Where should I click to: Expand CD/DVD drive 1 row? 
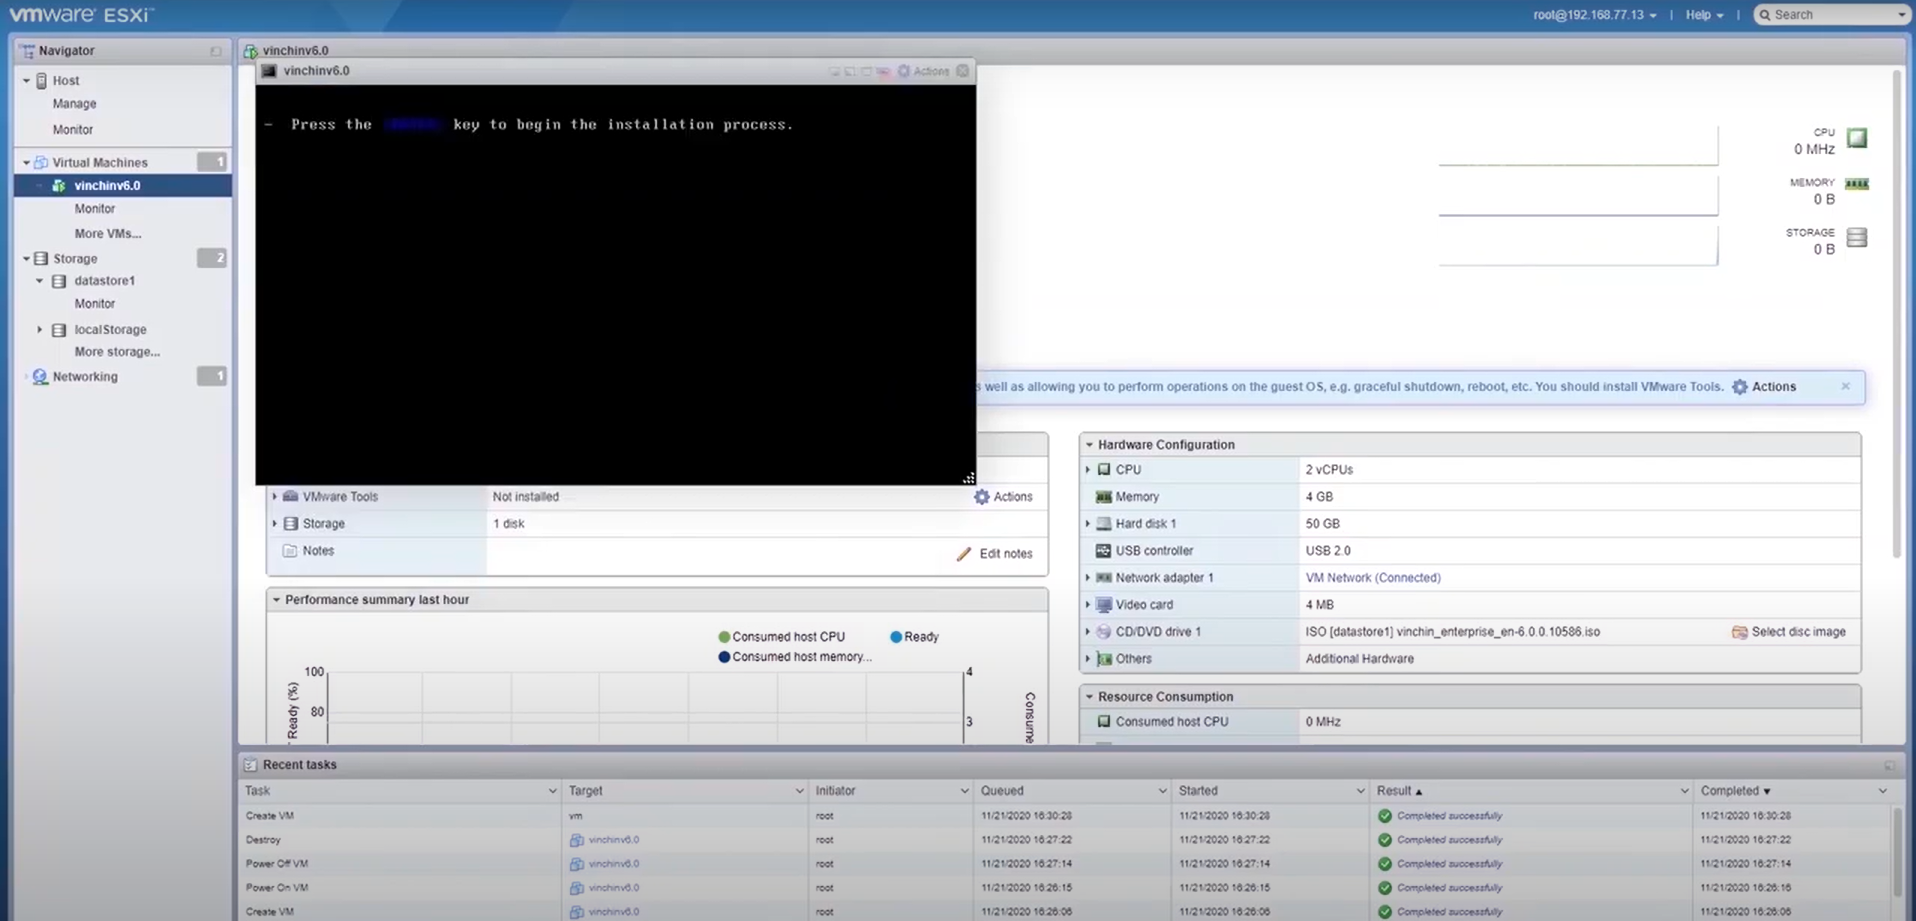tap(1088, 632)
